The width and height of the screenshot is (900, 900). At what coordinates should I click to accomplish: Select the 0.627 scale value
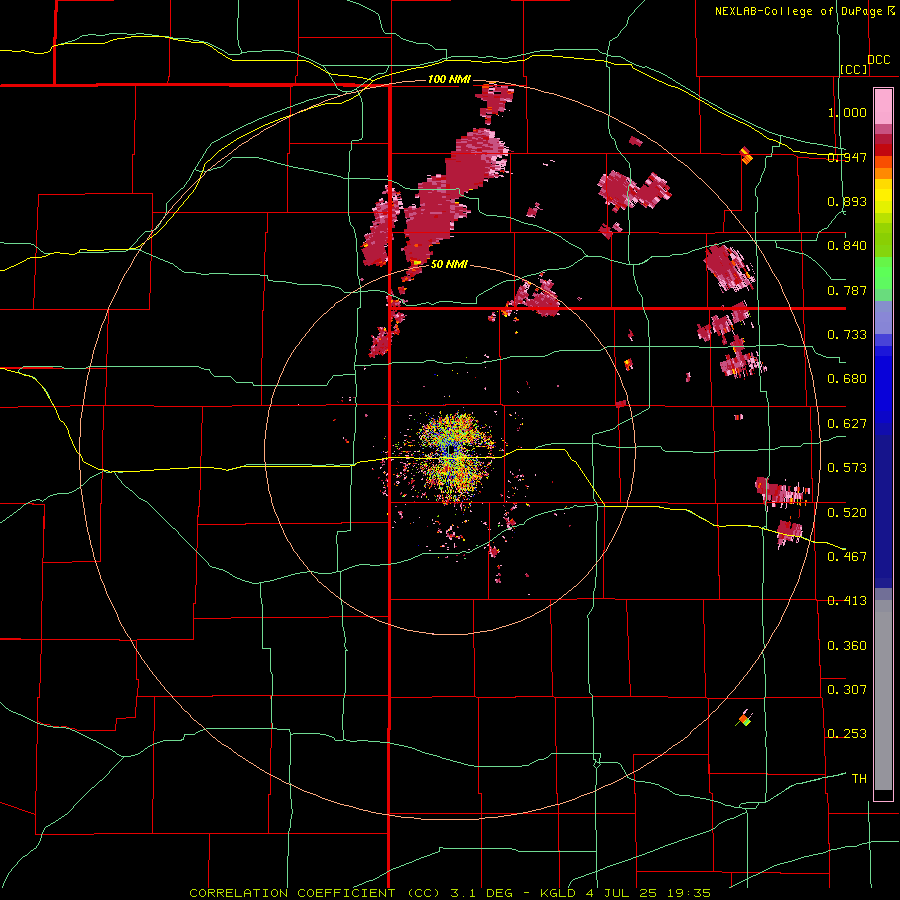[847, 424]
